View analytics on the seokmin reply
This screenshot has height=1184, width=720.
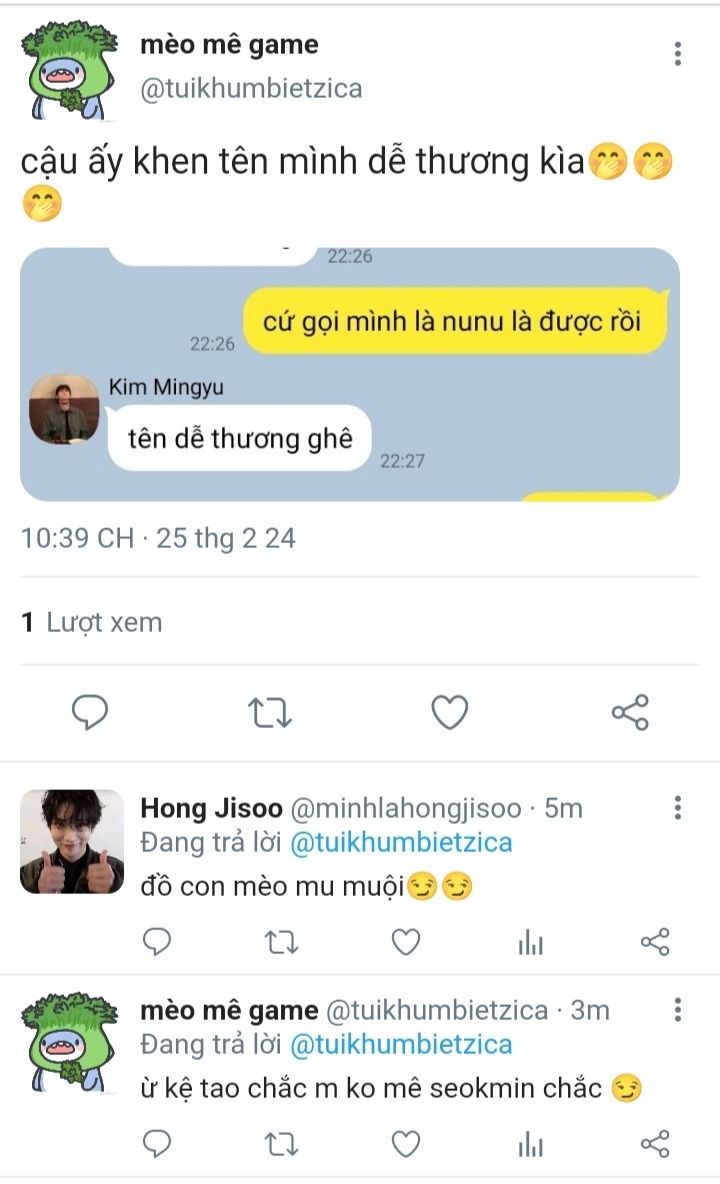(x=530, y=1144)
